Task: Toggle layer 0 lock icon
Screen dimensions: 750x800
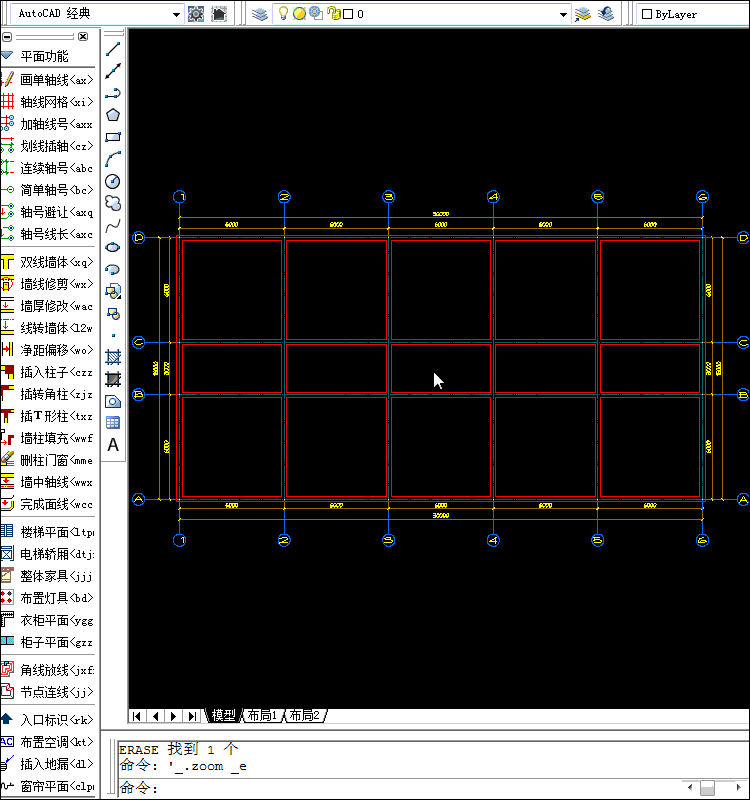Action: pyautogui.click(x=334, y=13)
